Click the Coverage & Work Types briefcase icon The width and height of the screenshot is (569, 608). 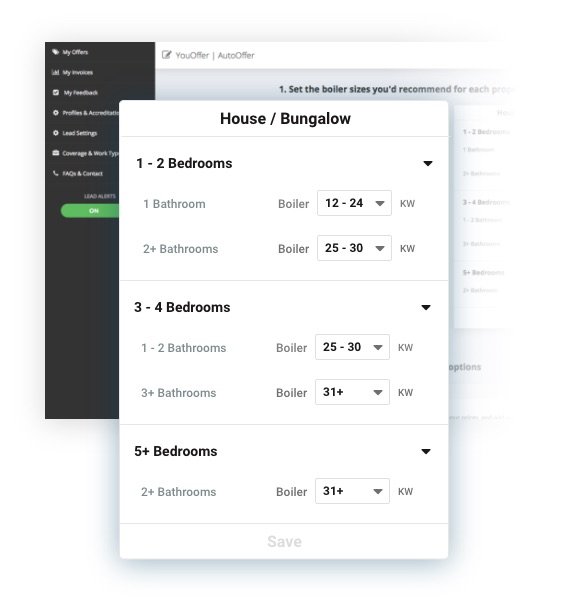56,153
